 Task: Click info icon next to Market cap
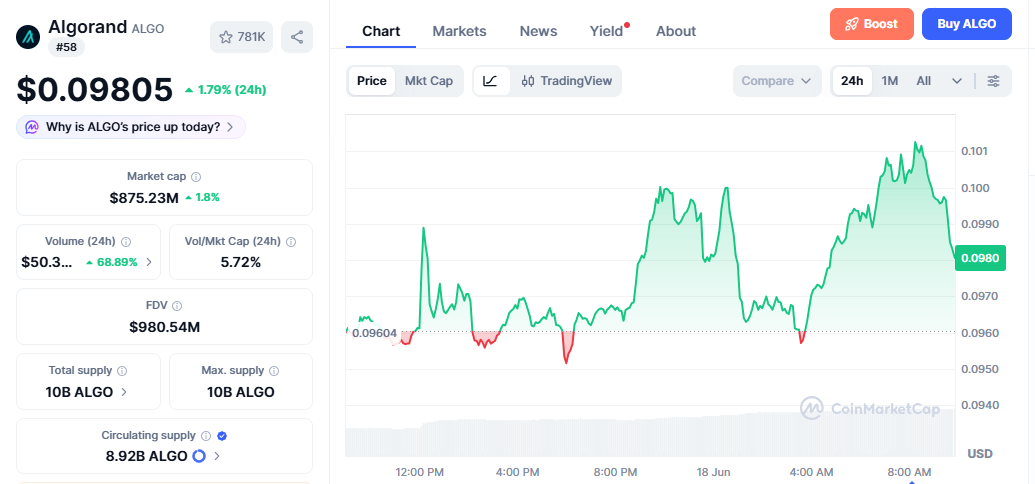(196, 177)
